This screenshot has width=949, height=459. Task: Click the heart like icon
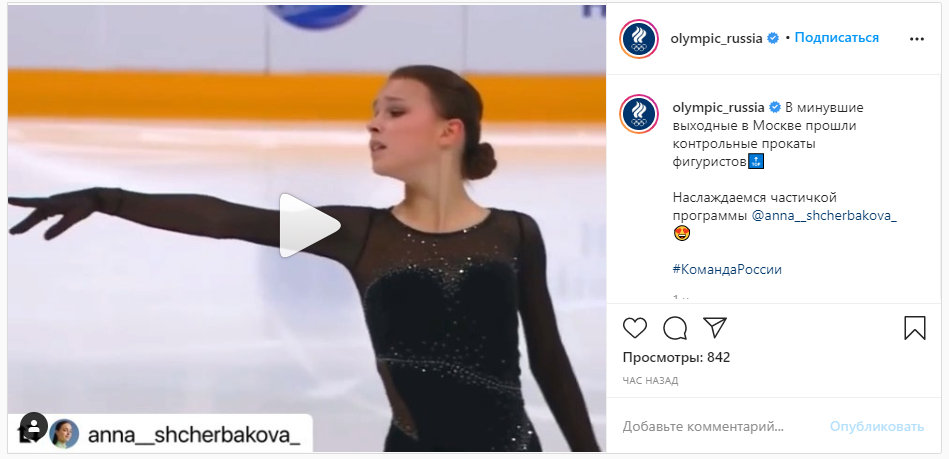[x=634, y=328]
